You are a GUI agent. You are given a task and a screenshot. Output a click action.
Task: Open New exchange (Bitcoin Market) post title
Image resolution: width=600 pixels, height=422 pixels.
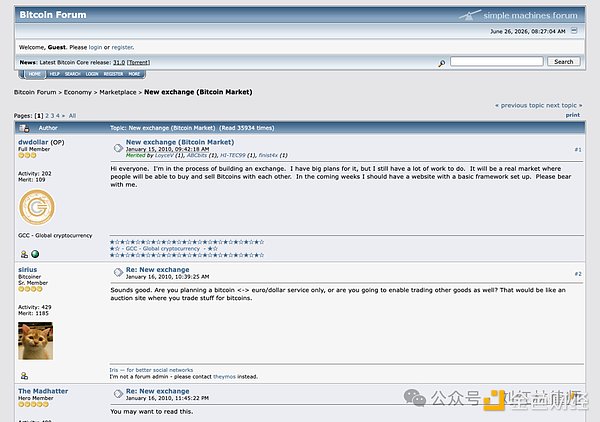pos(180,142)
